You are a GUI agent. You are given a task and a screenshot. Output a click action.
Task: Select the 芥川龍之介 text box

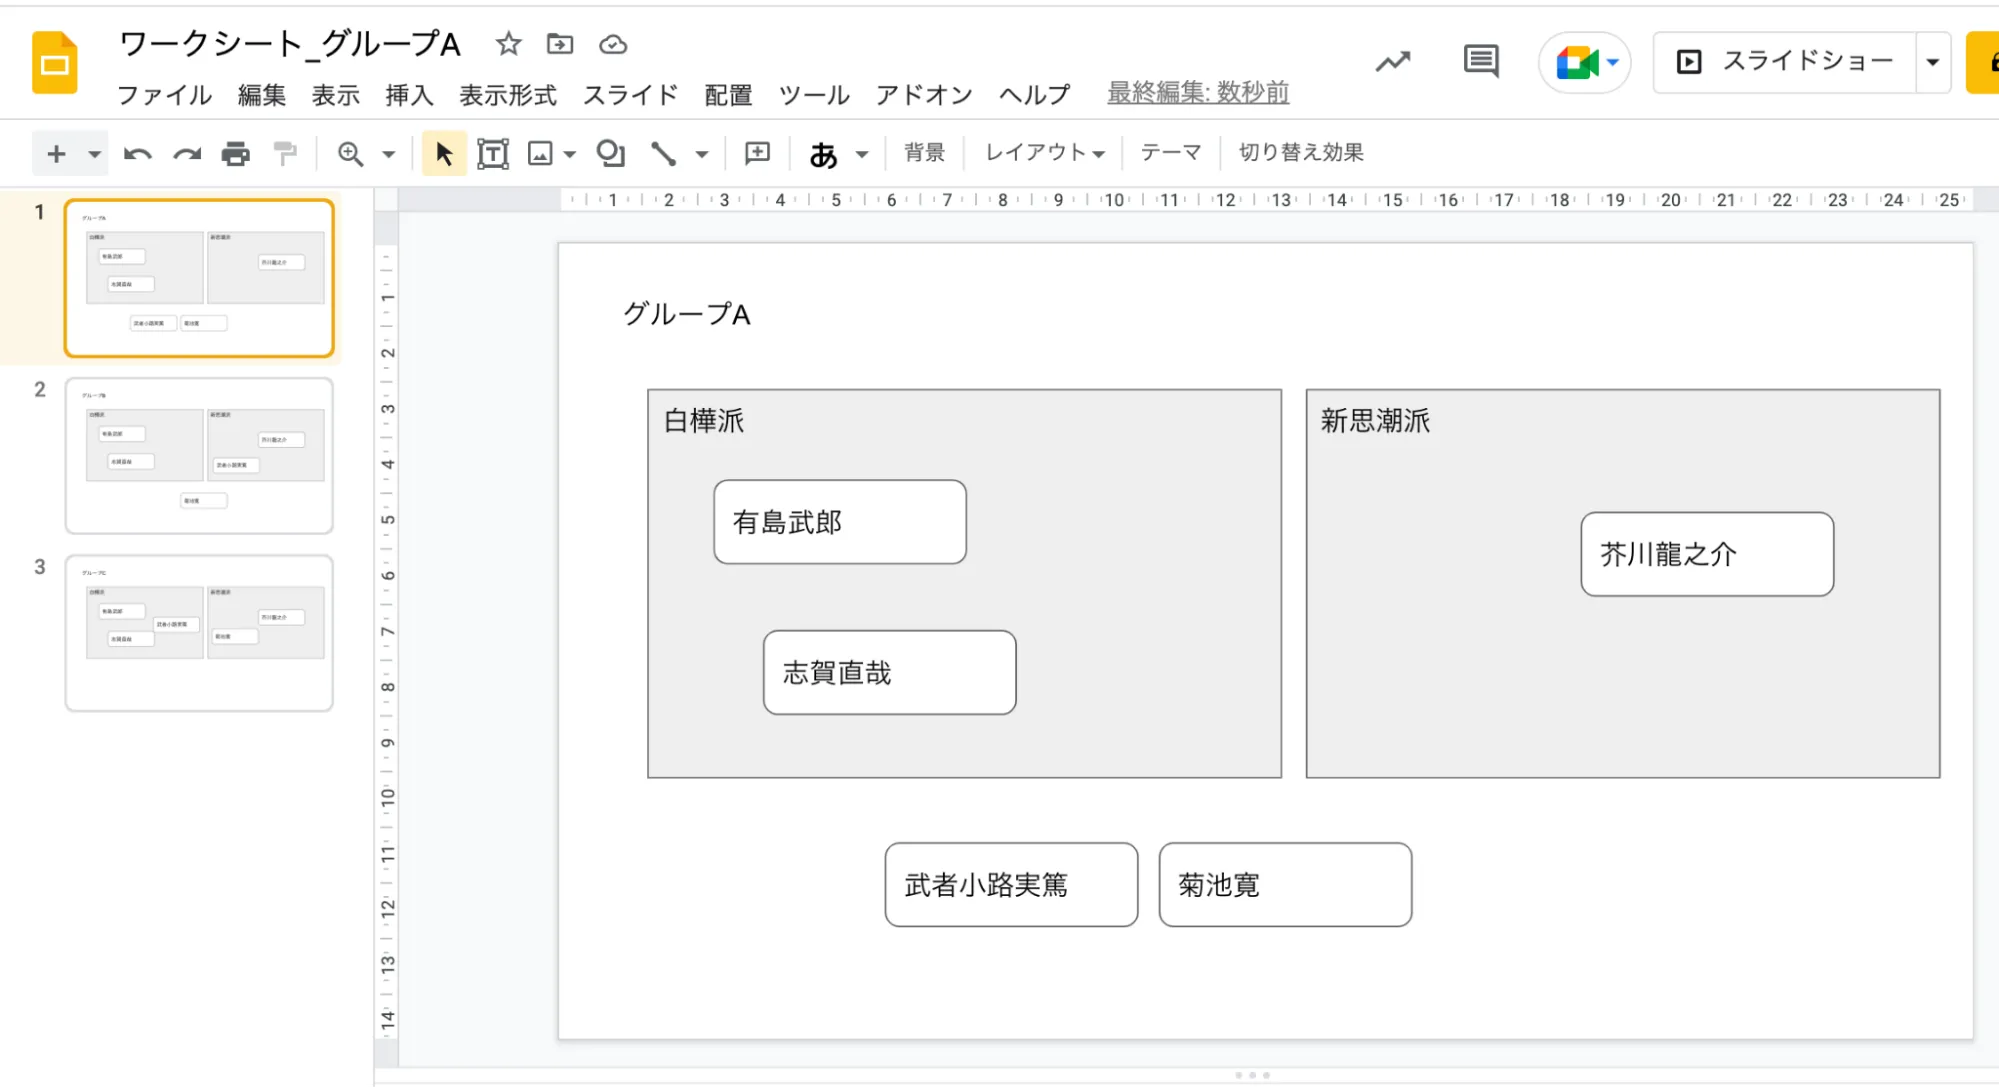[x=1706, y=555]
